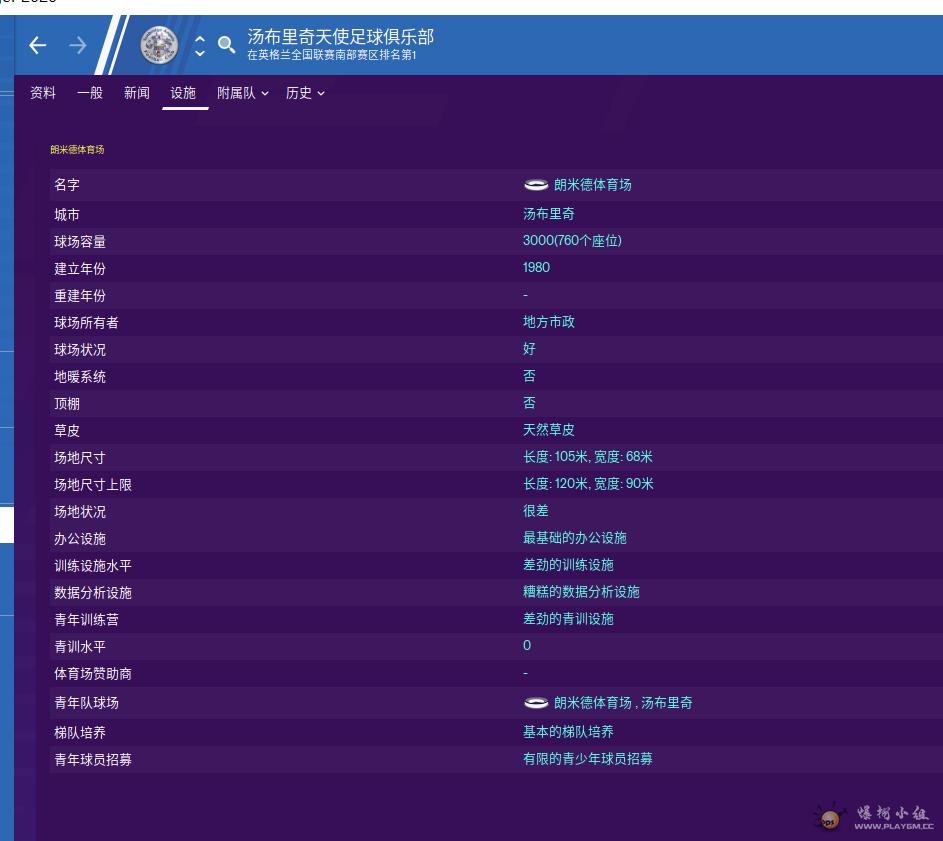This screenshot has height=841, width=943.
Task: Click stadium icon in the 名字 row
Action: [536, 185]
